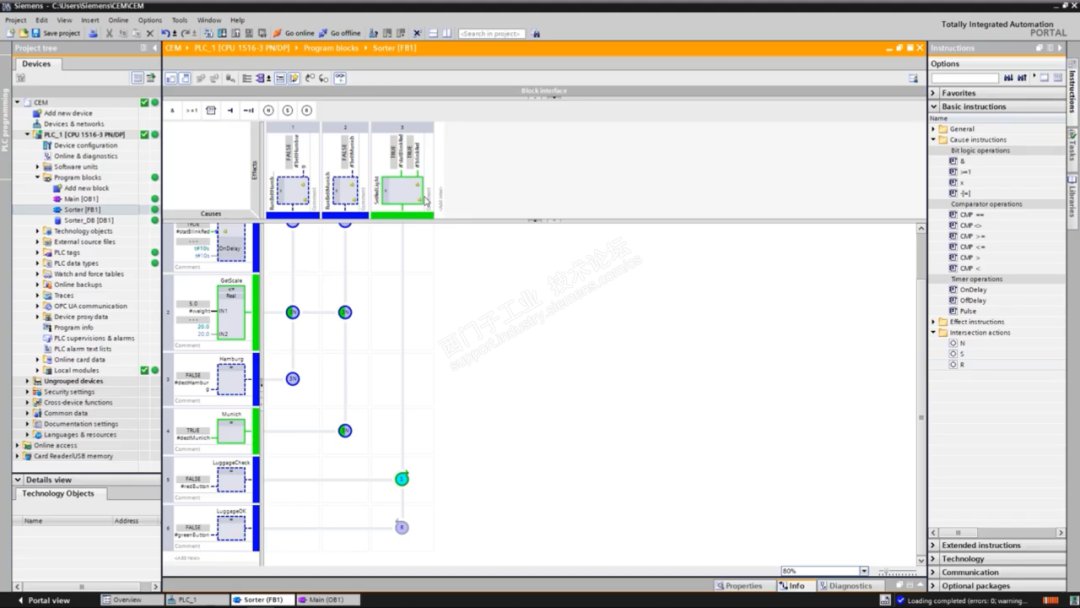Click the intersection node on the LuggageCheck row

401,479
